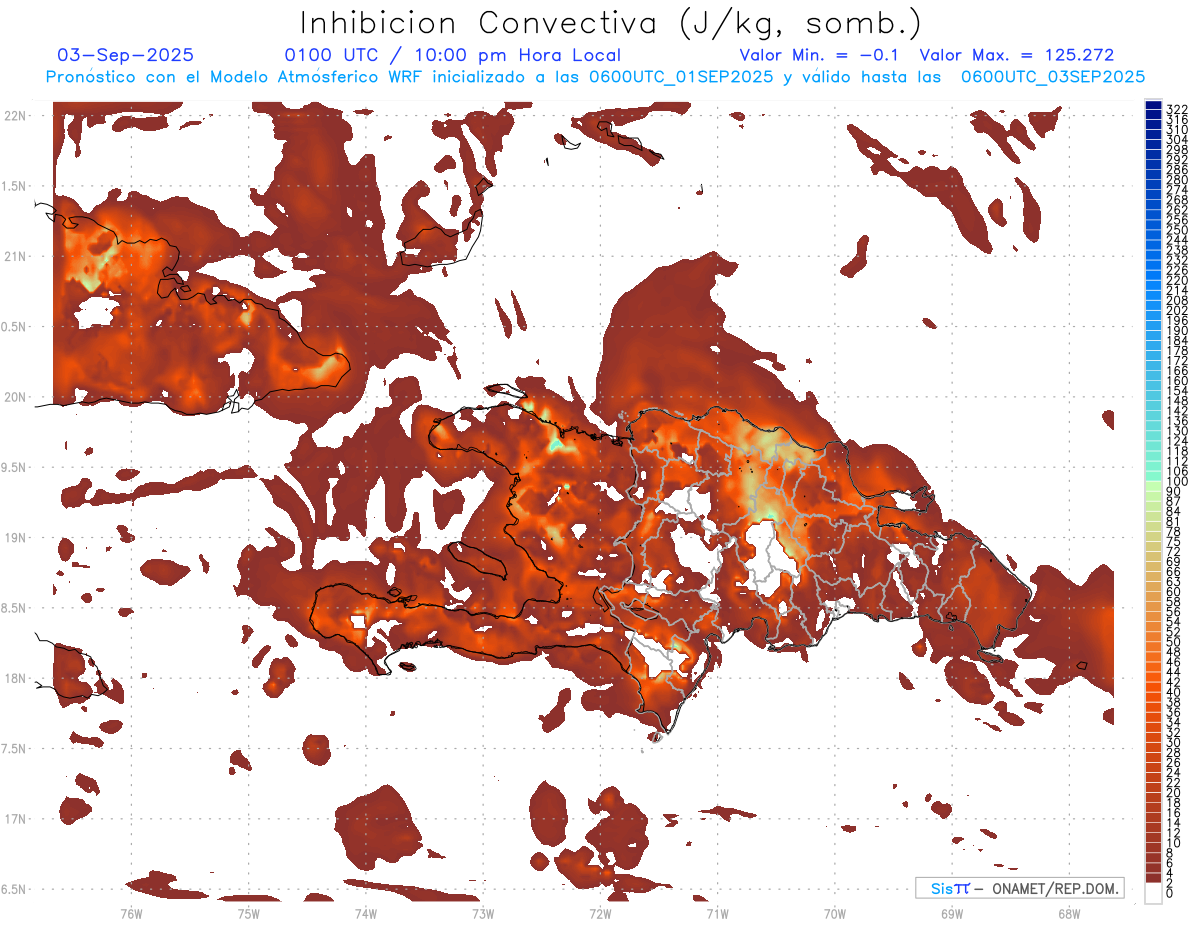The image size is (1200, 927).
Task: Click the '75W' longitude label
Action: [x=248, y=913]
